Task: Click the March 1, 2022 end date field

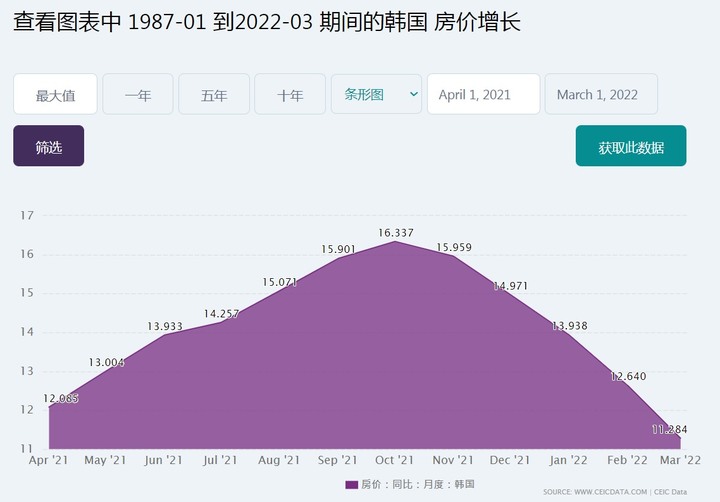Action: coord(601,94)
